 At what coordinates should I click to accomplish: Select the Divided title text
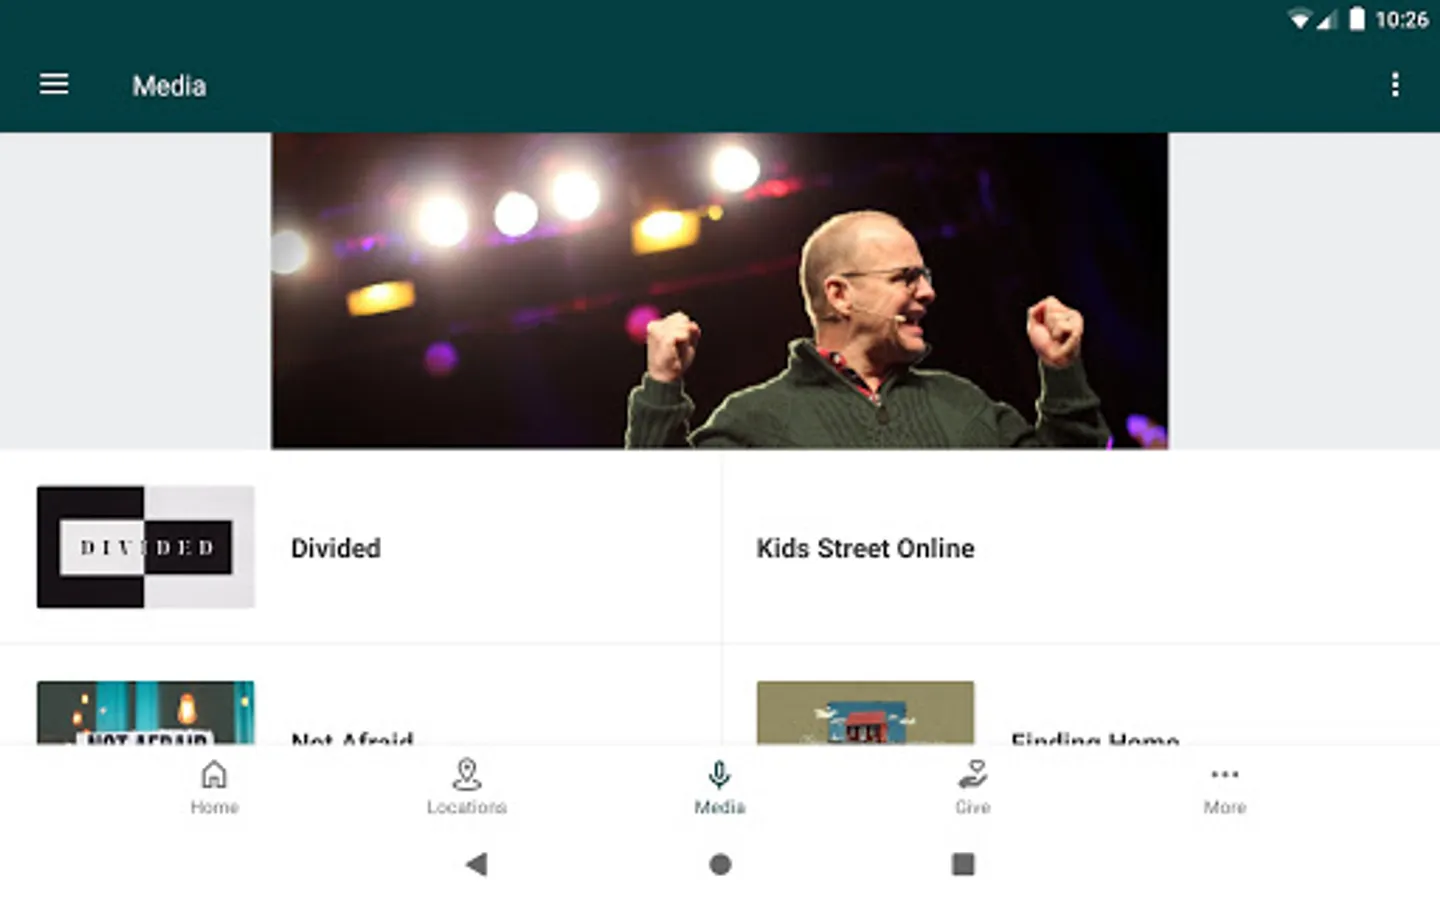tap(336, 548)
